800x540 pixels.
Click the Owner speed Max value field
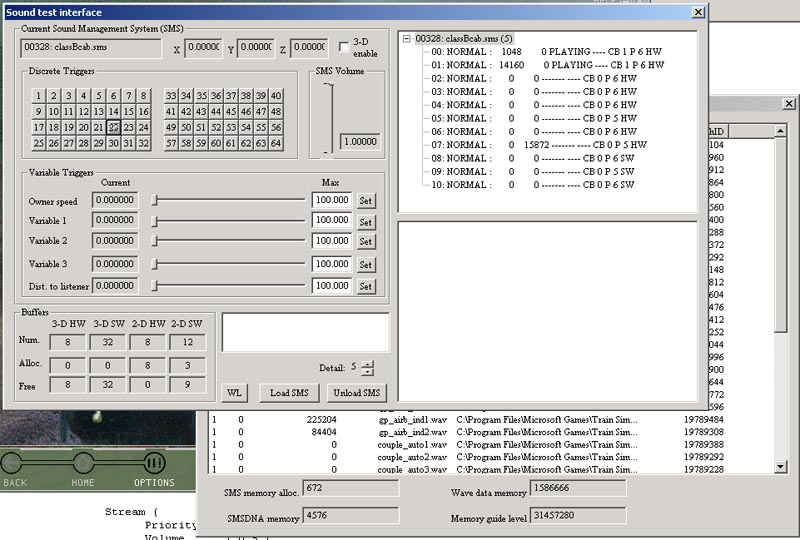332,200
